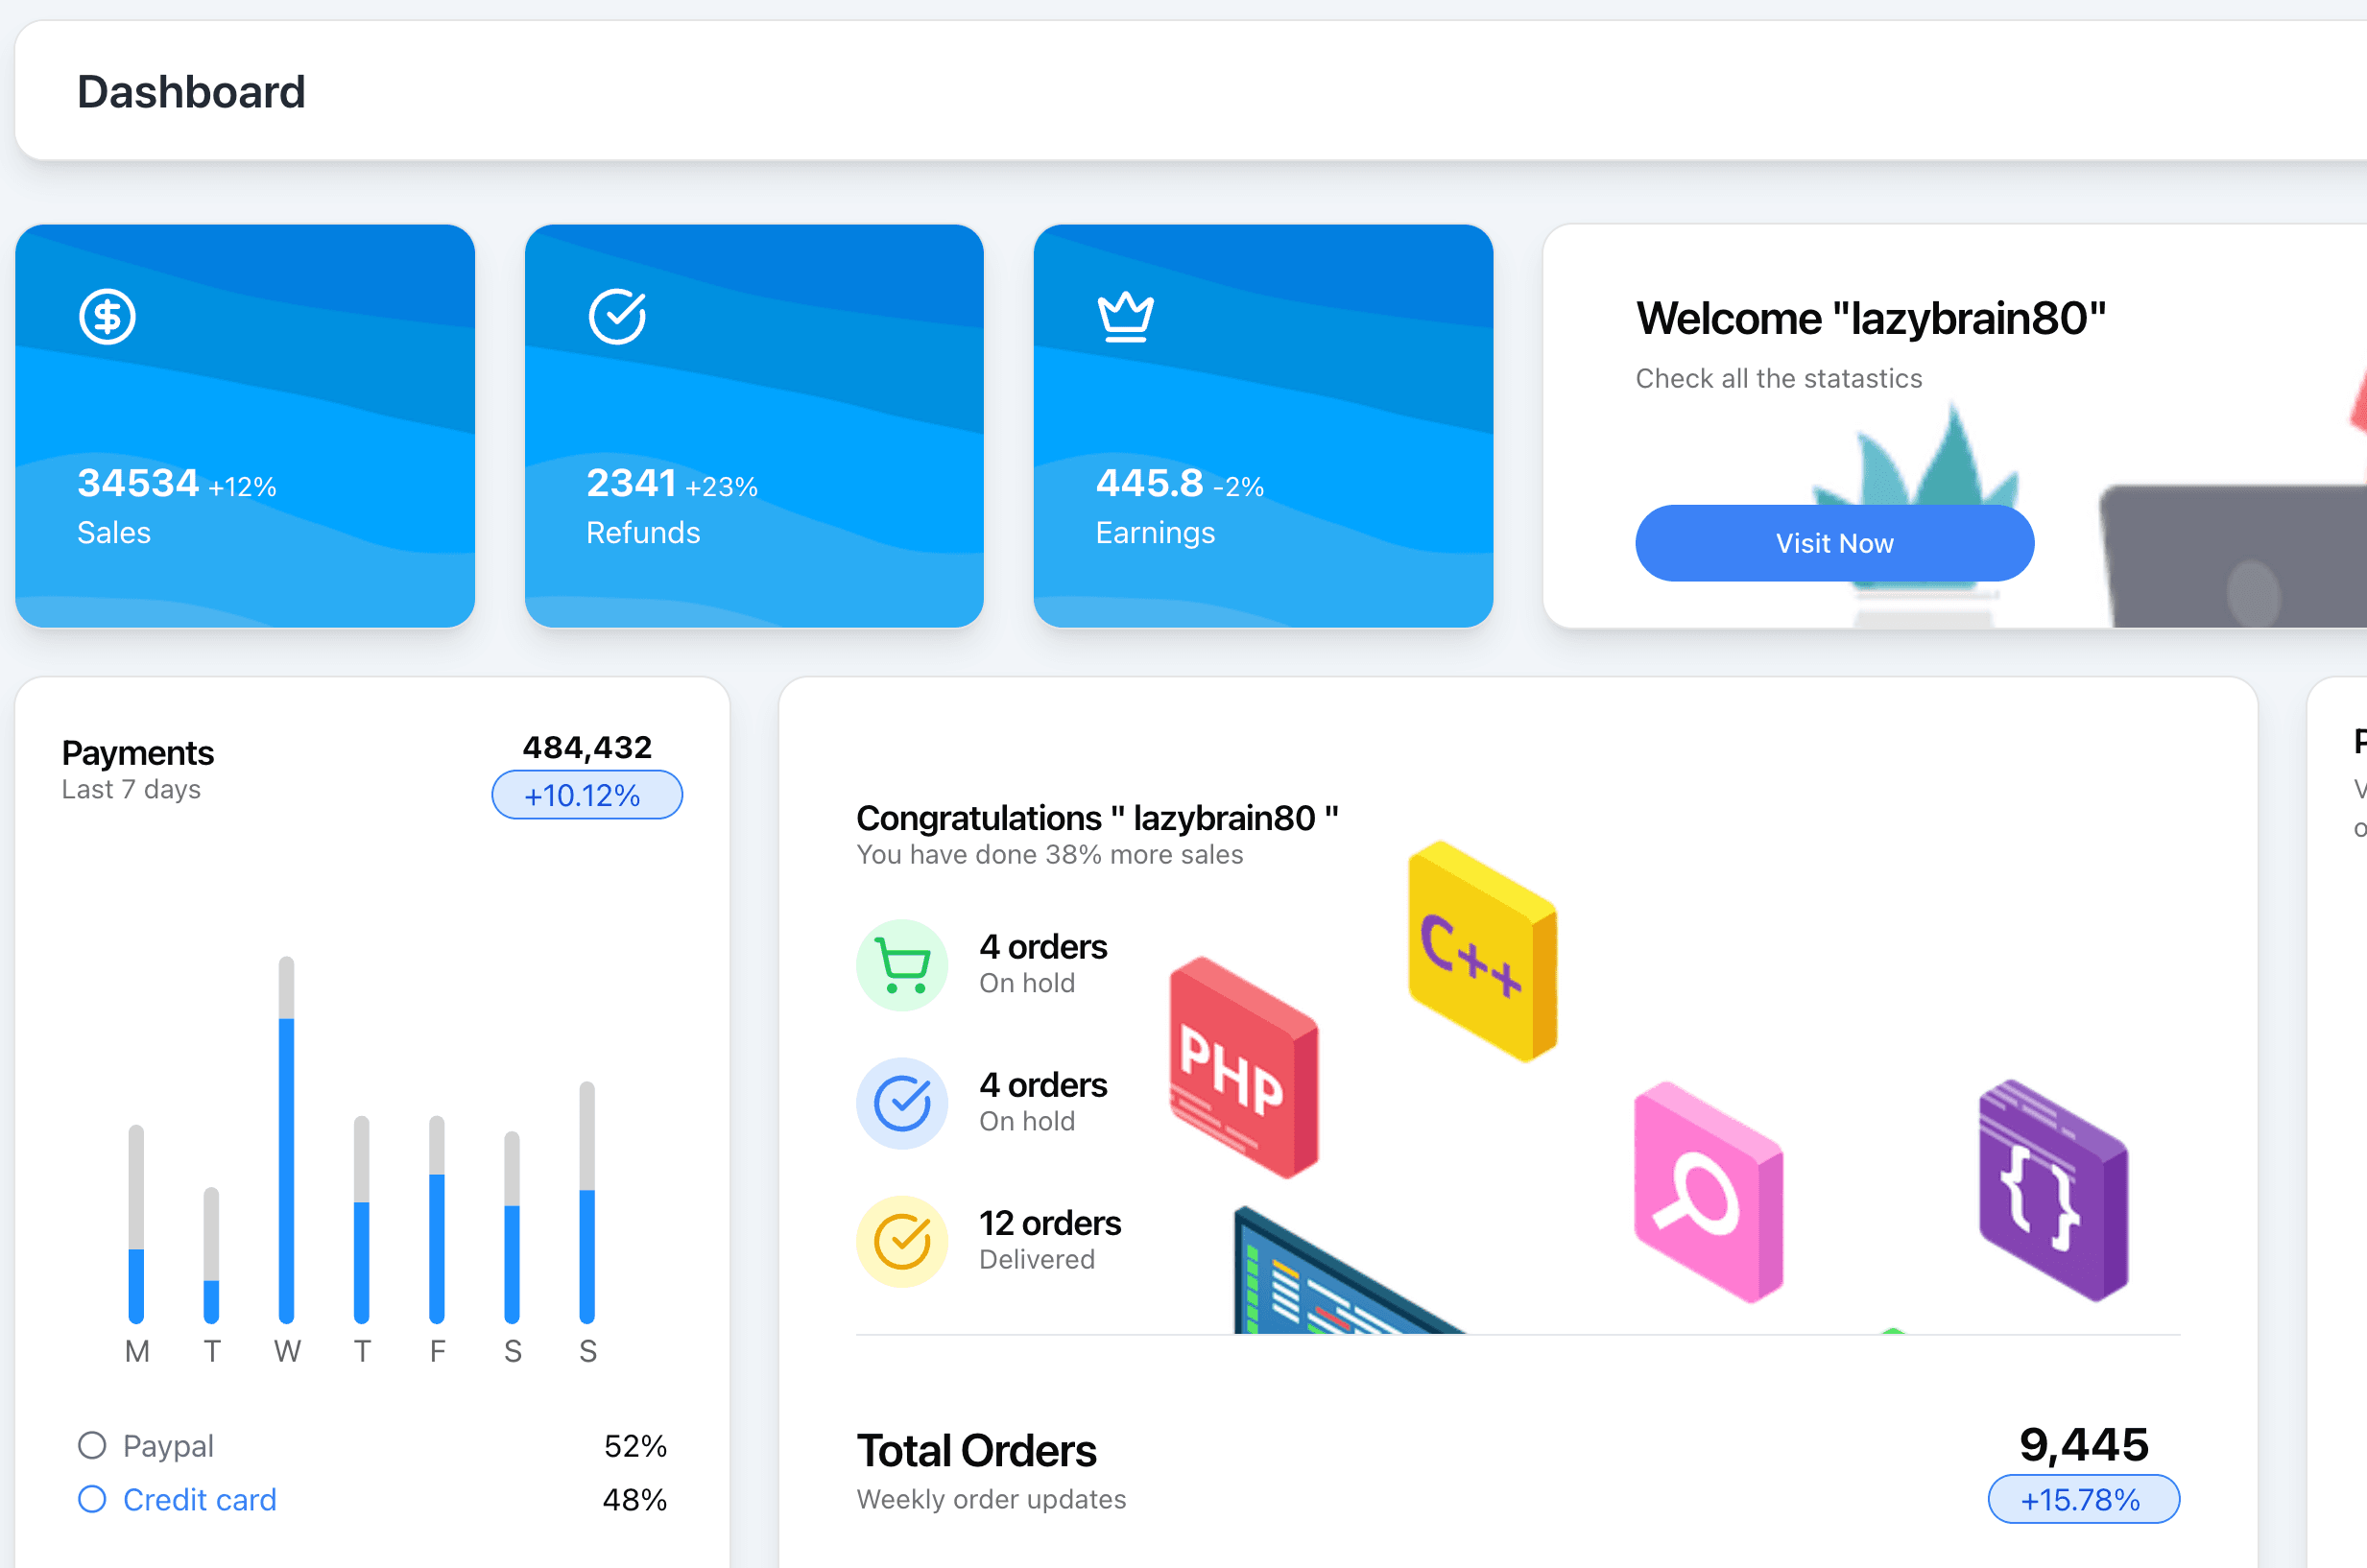
Task: Click the Paypal 52% value
Action: coord(635,1446)
